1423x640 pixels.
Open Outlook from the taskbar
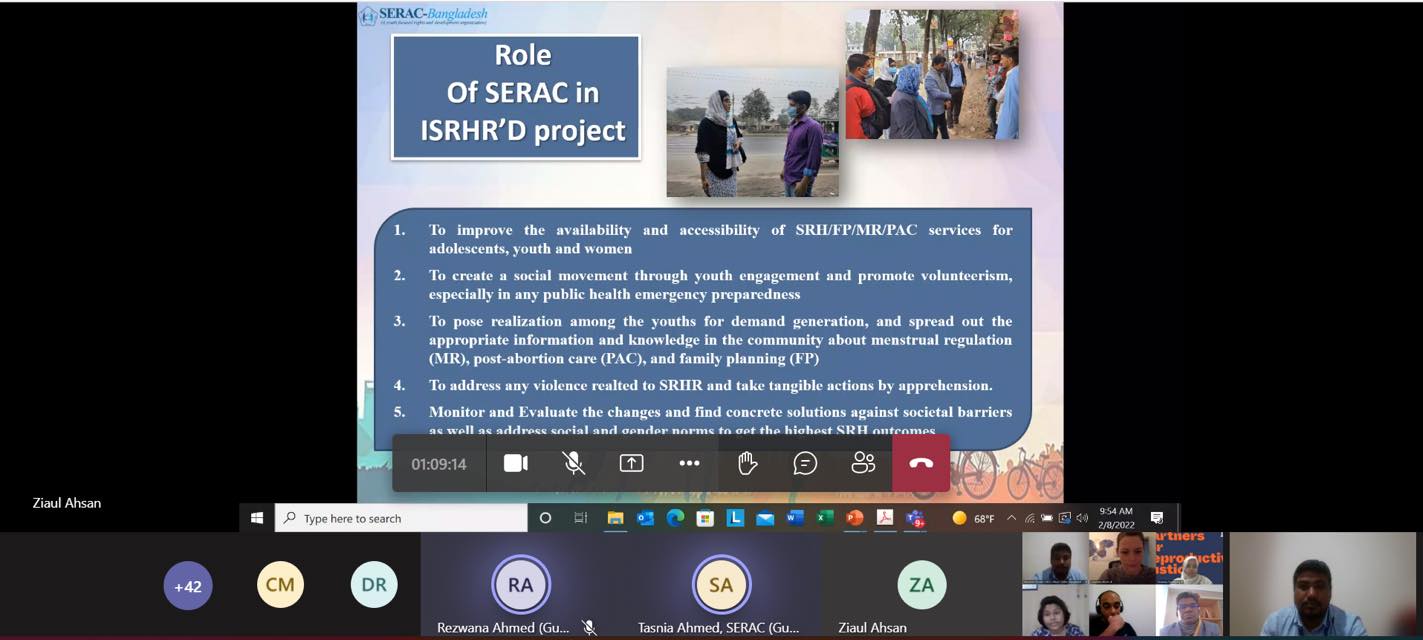click(x=645, y=518)
